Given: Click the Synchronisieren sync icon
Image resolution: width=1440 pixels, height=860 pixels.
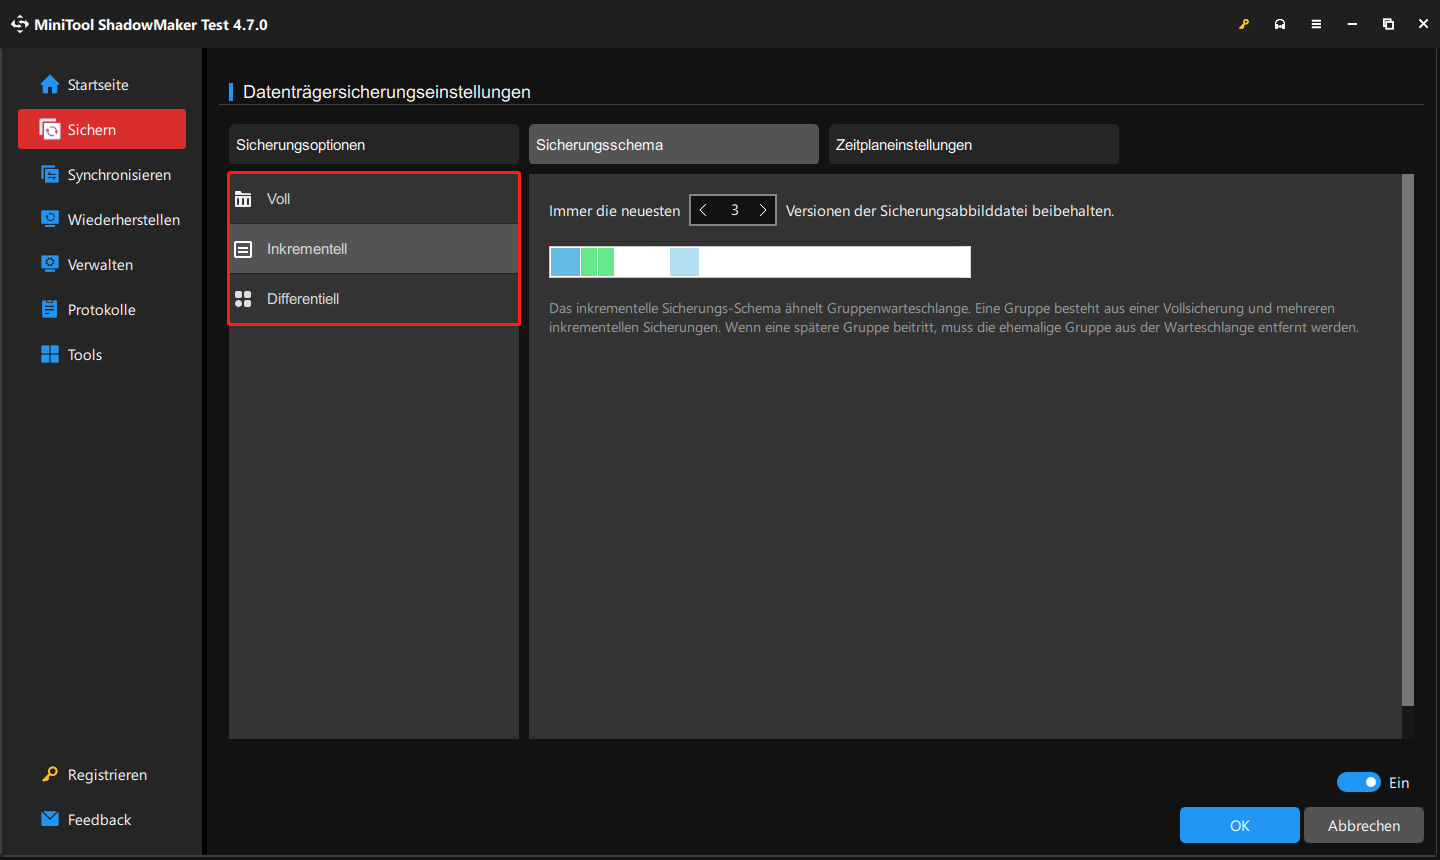Looking at the screenshot, I should [50, 174].
